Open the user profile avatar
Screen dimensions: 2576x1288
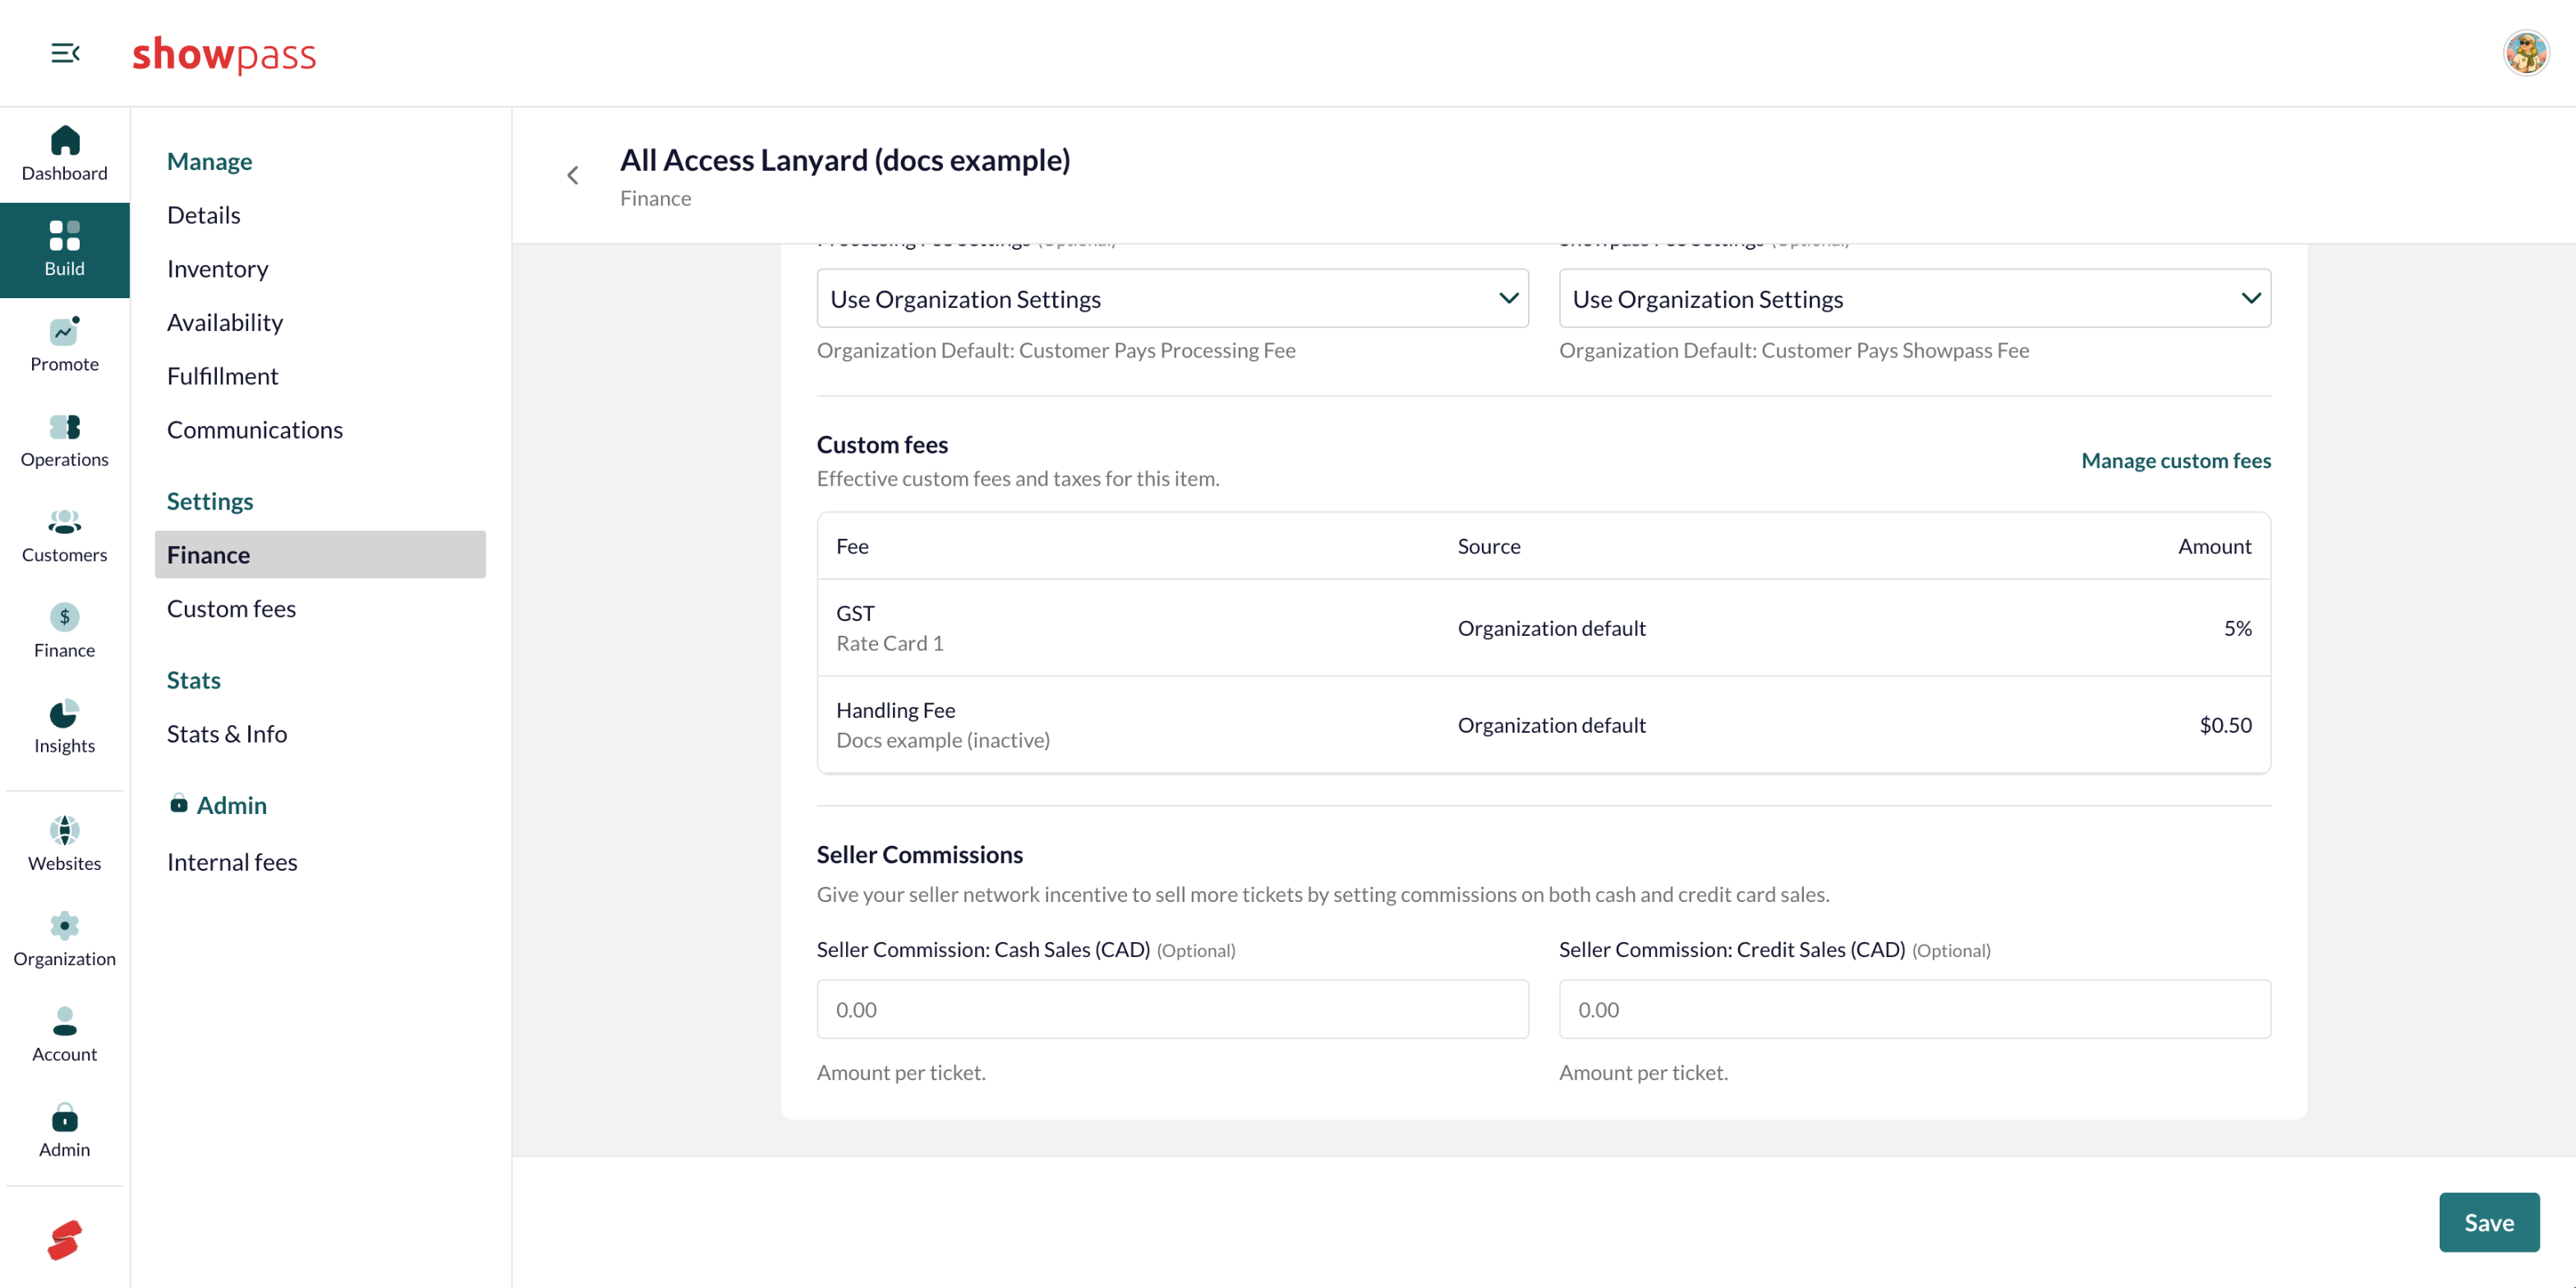pyautogui.click(x=2526, y=53)
